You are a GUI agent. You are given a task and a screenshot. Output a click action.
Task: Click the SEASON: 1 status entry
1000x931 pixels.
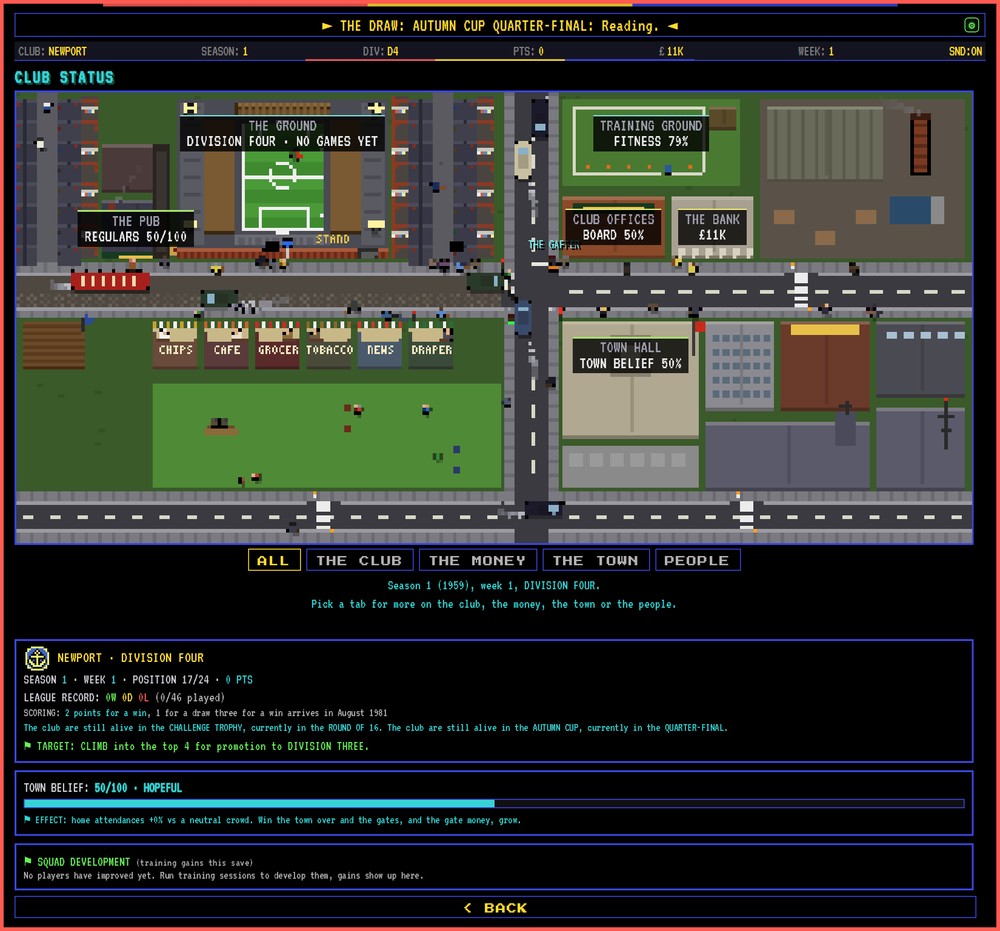(x=224, y=52)
